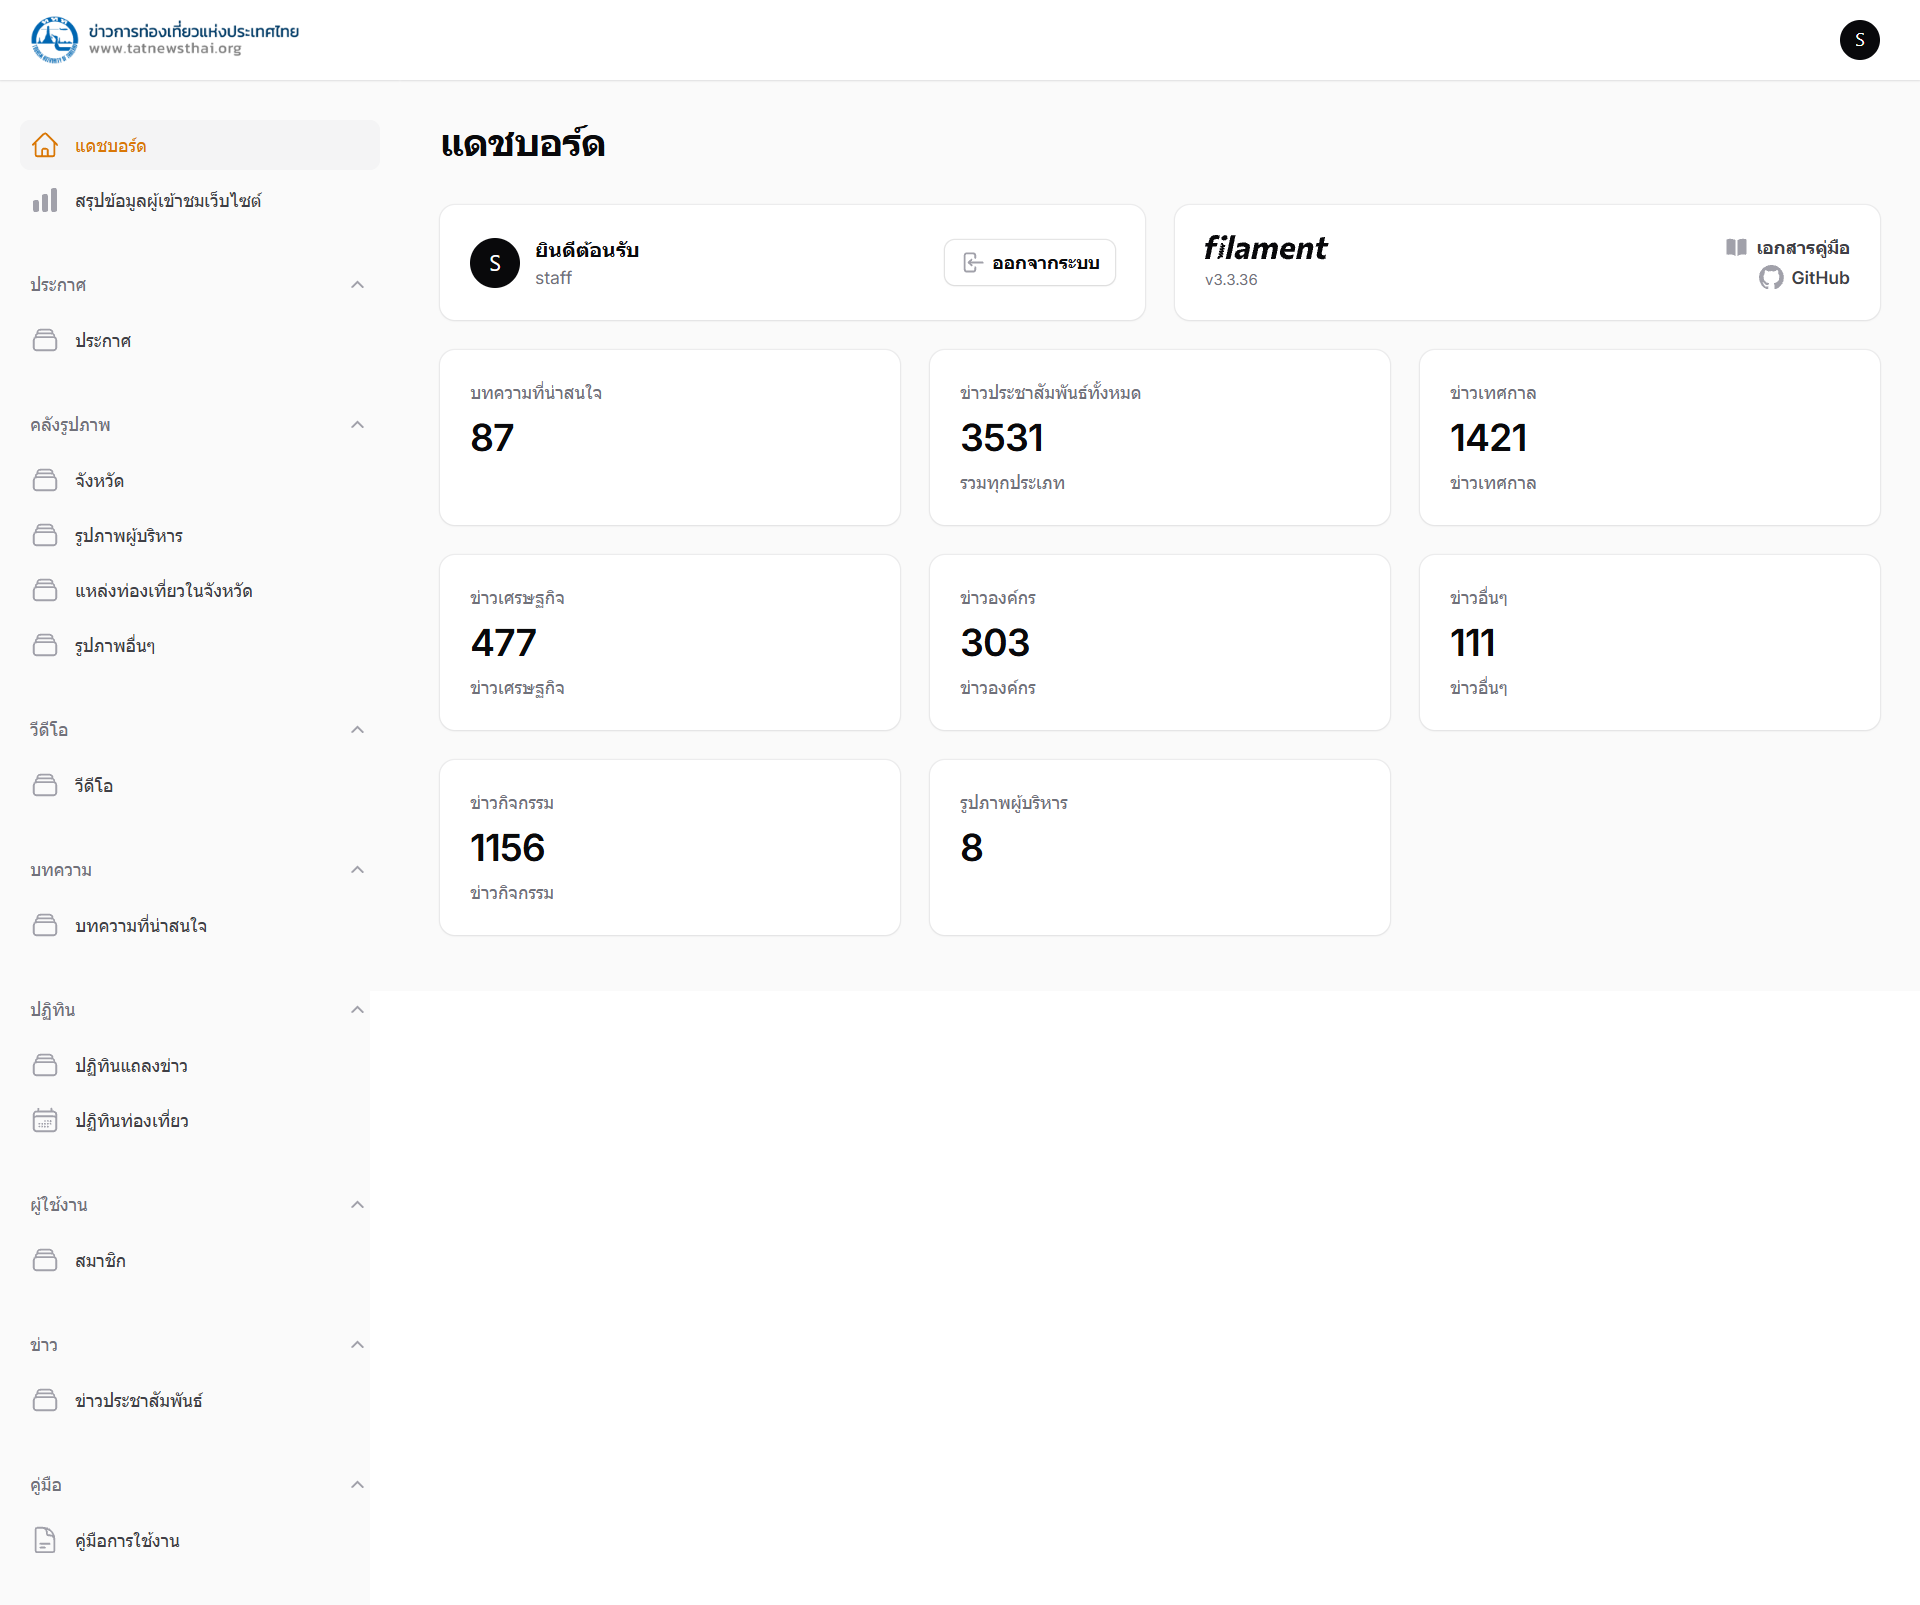1920x1605 pixels.
Task: Collapse the ประกาศ sidebar group
Action: pyautogui.click(x=357, y=285)
